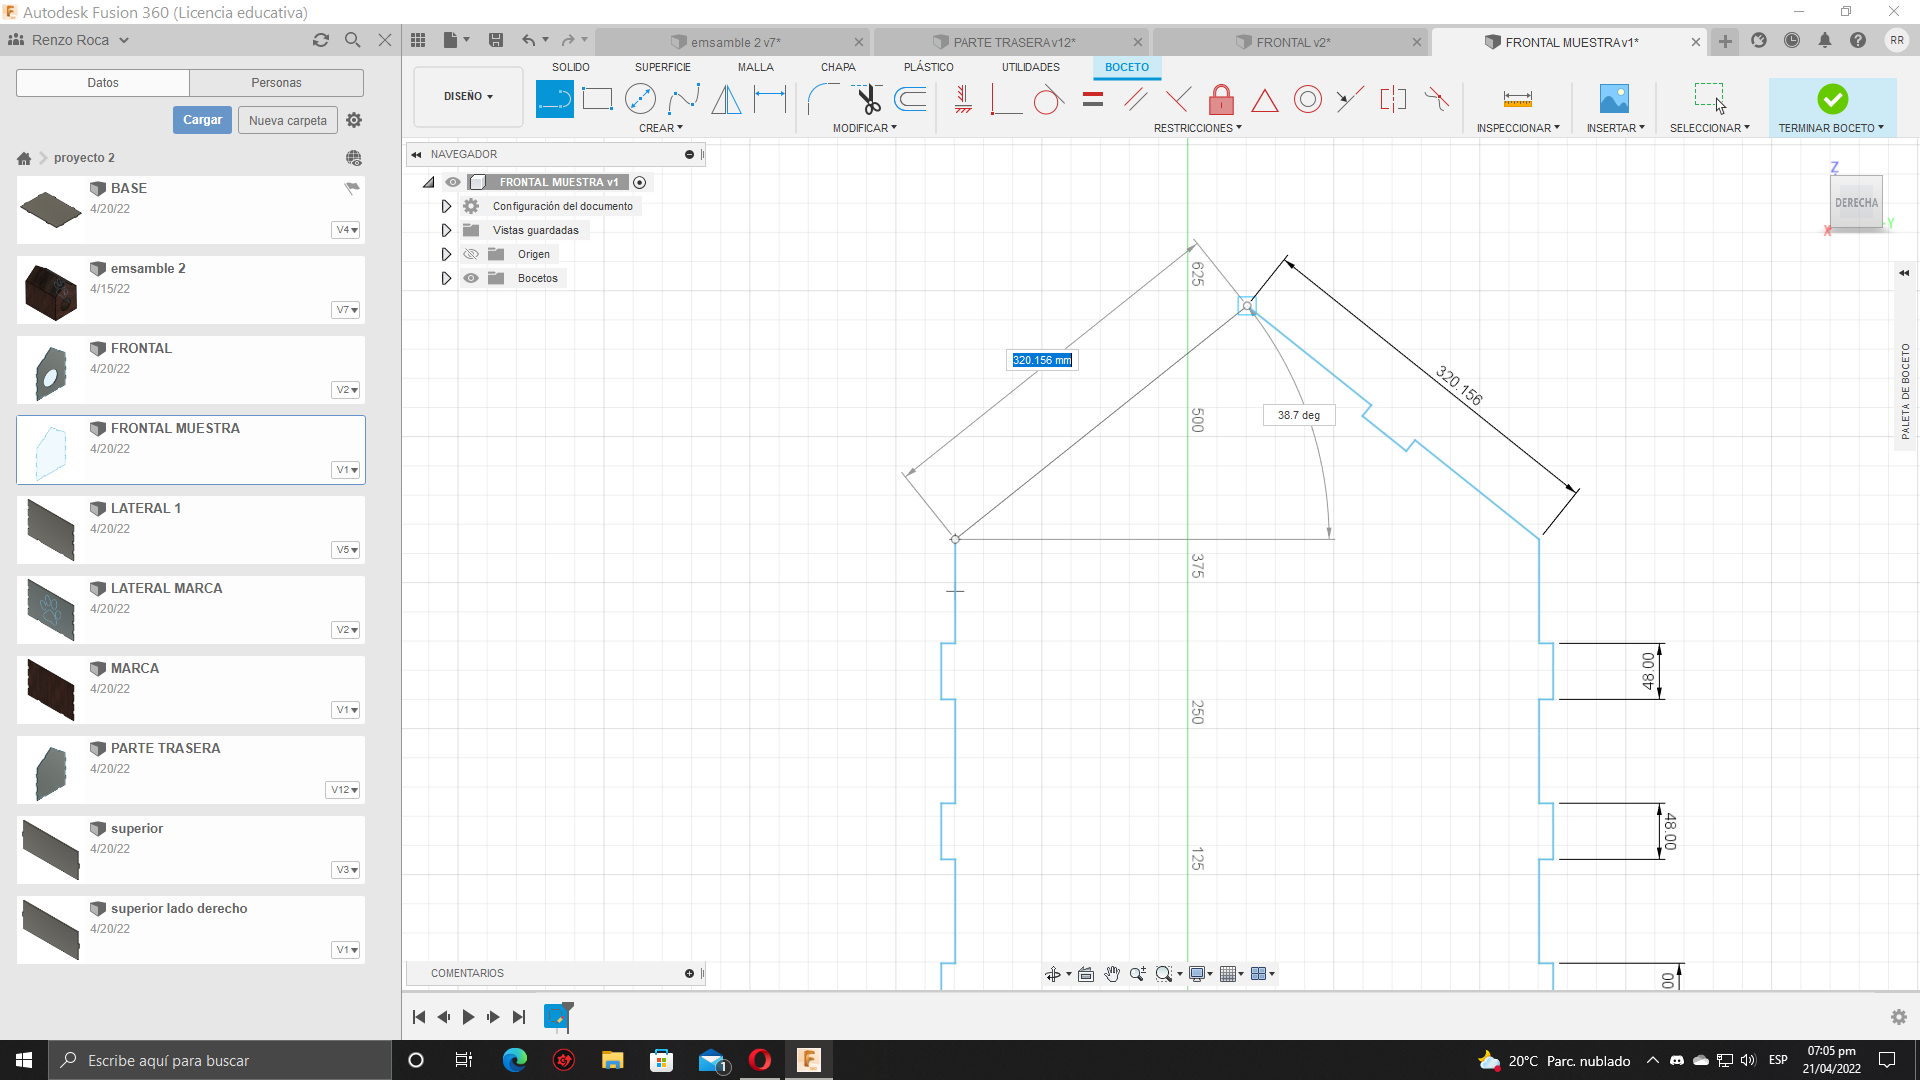Select the Fillet sketch tool
Screen dimensions: 1920x1080
[x=823, y=99]
